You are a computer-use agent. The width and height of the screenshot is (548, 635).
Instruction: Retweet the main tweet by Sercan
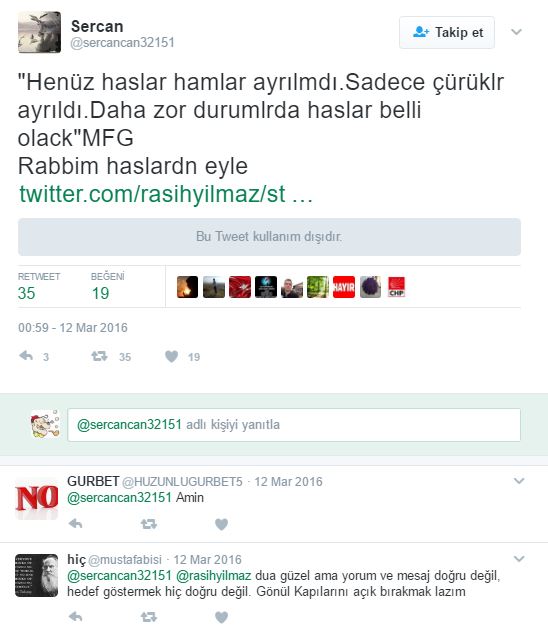pos(99,356)
